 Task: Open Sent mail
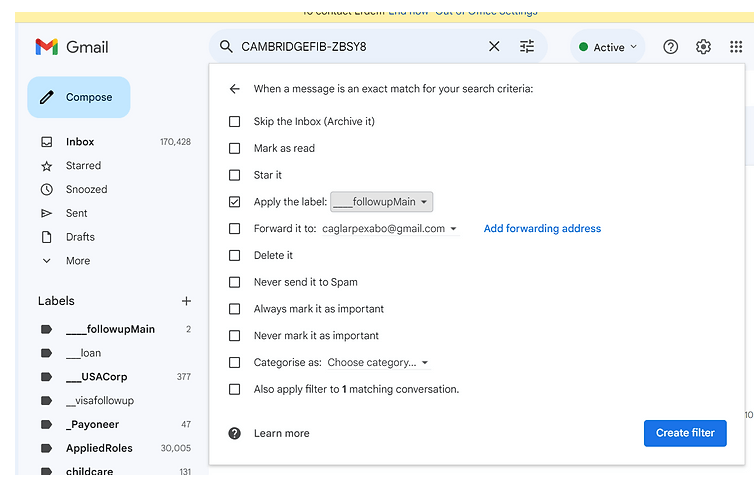(x=76, y=213)
